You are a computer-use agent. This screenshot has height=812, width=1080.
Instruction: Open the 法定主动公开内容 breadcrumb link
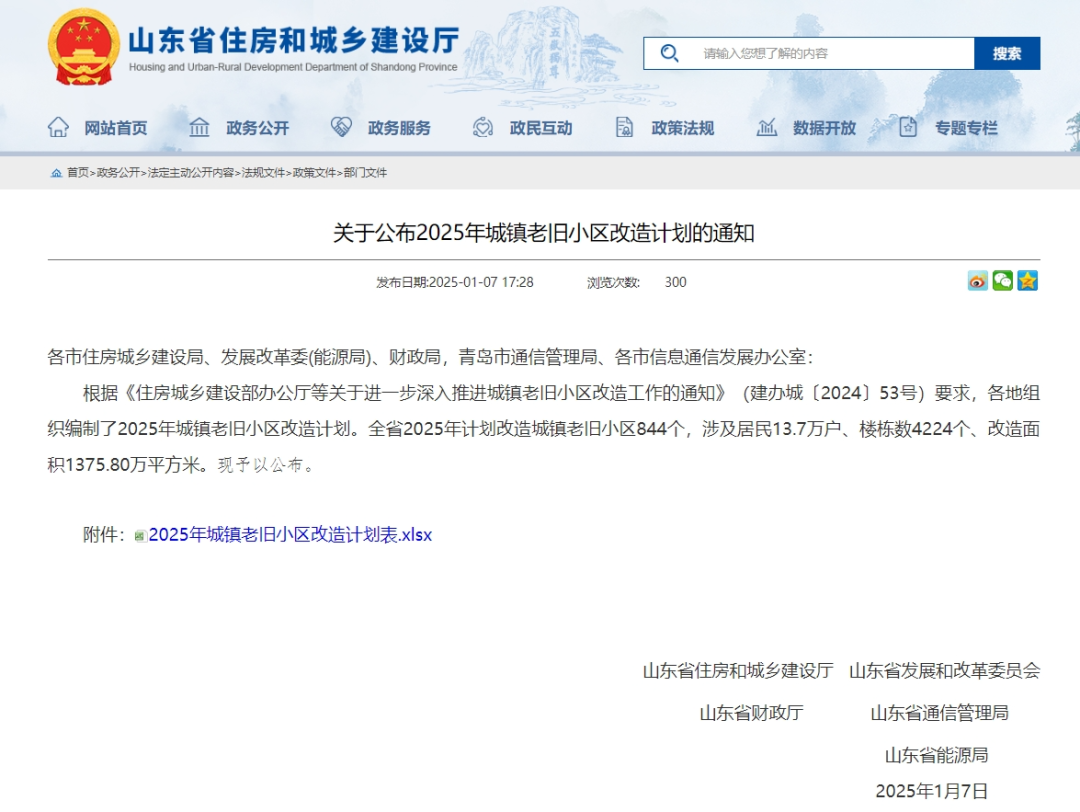click(191, 173)
